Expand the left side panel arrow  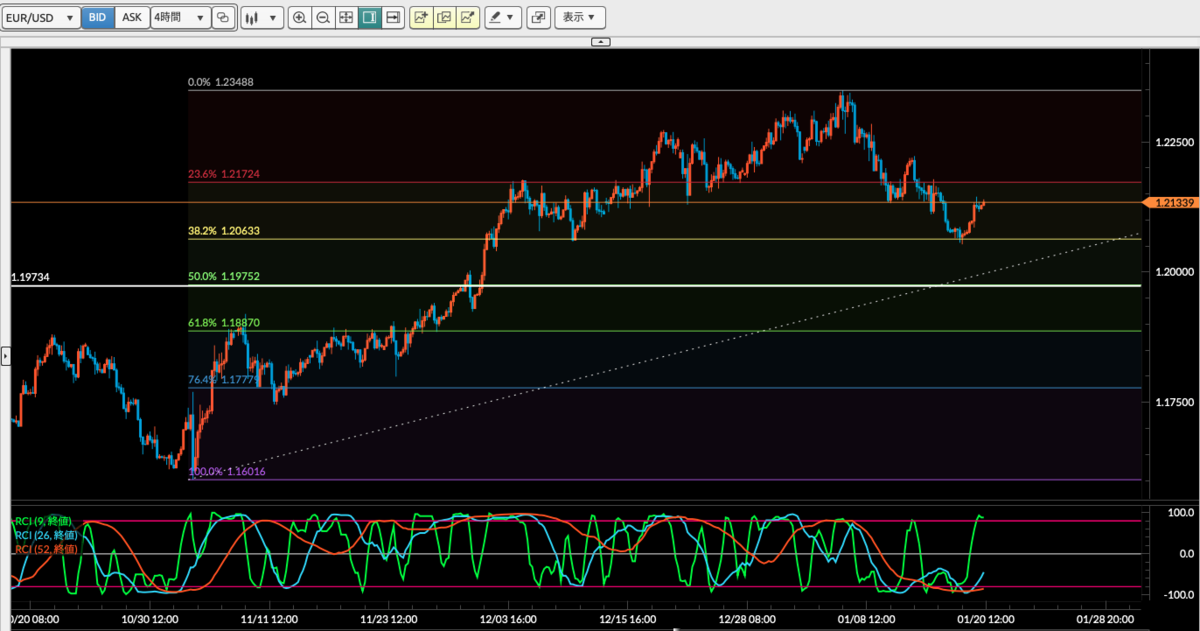(5, 355)
